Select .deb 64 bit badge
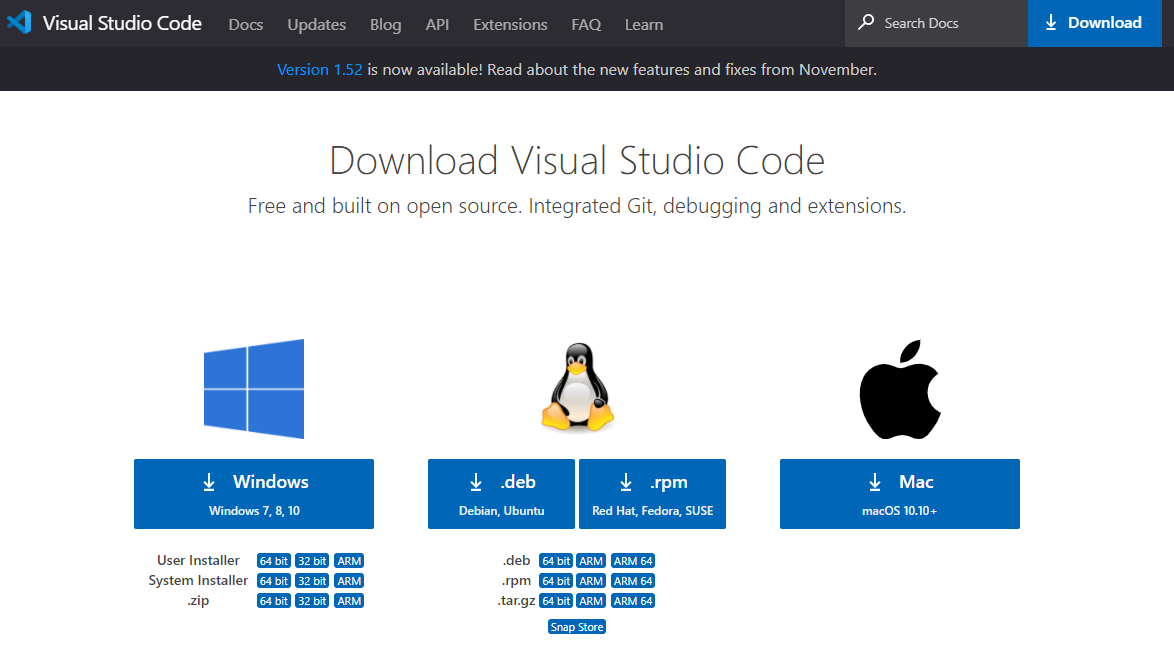 click(556, 561)
